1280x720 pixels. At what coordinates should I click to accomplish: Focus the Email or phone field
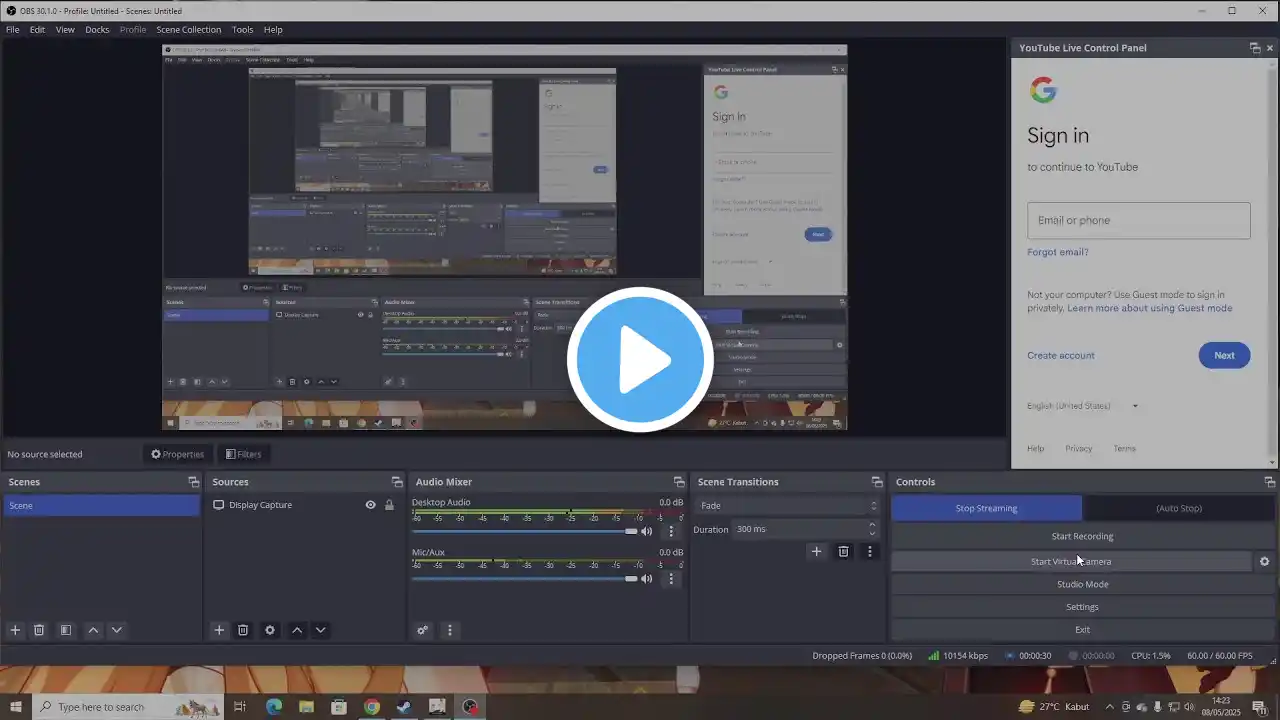coord(1139,220)
